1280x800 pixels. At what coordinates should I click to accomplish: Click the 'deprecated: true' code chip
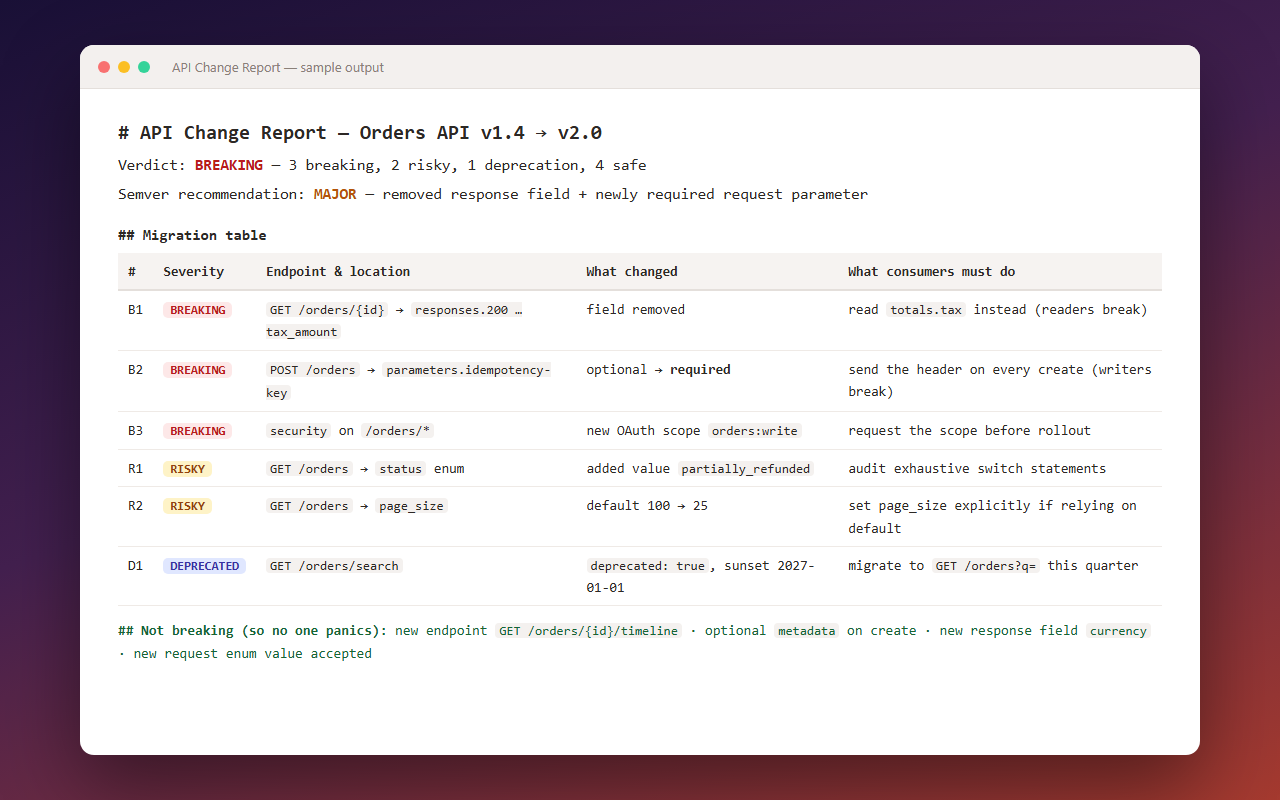pos(648,566)
